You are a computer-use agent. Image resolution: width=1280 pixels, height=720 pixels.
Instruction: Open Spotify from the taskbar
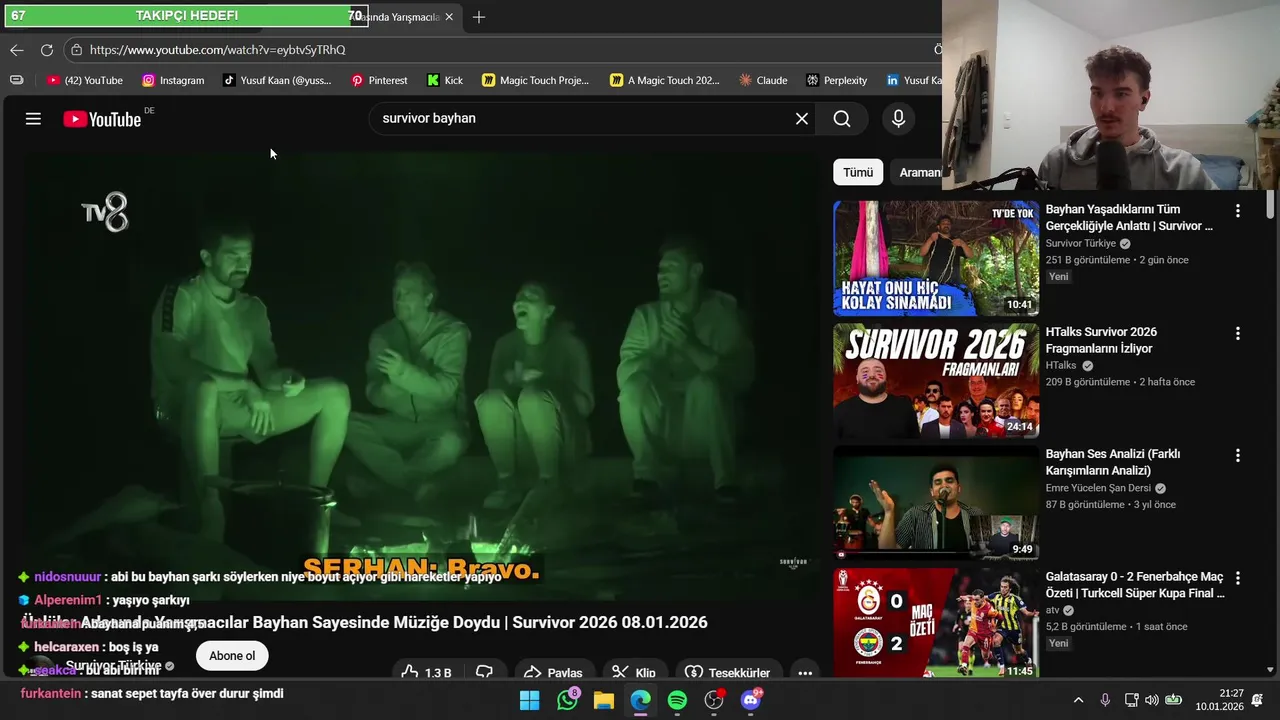(677, 700)
